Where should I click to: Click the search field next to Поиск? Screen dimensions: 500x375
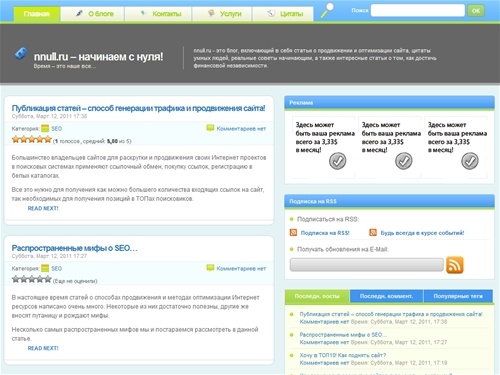(x=418, y=10)
